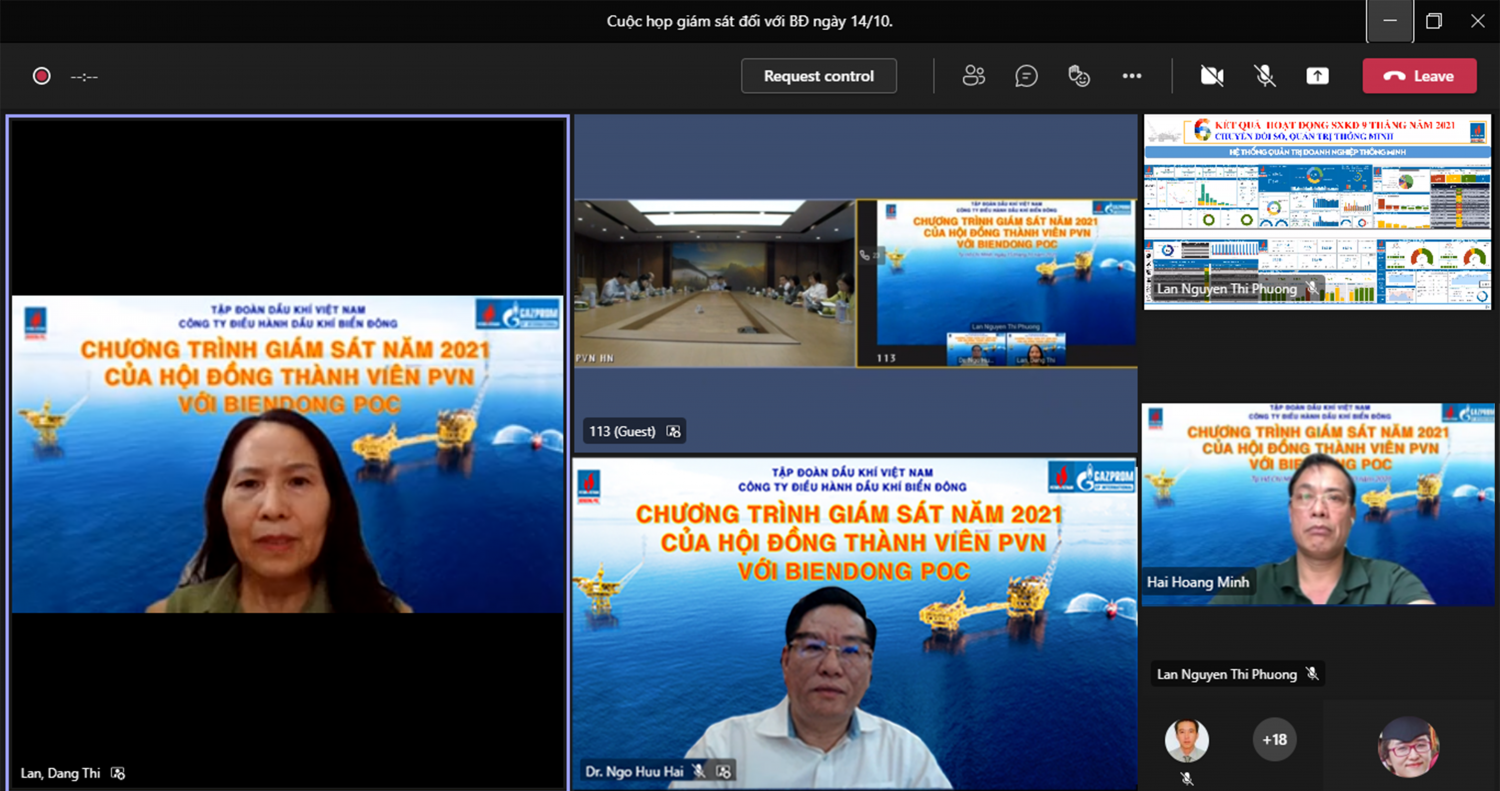
Task: Open the shared dashboard thumbnail from Lan Nguyen Thi Phuong
Action: 1317,211
